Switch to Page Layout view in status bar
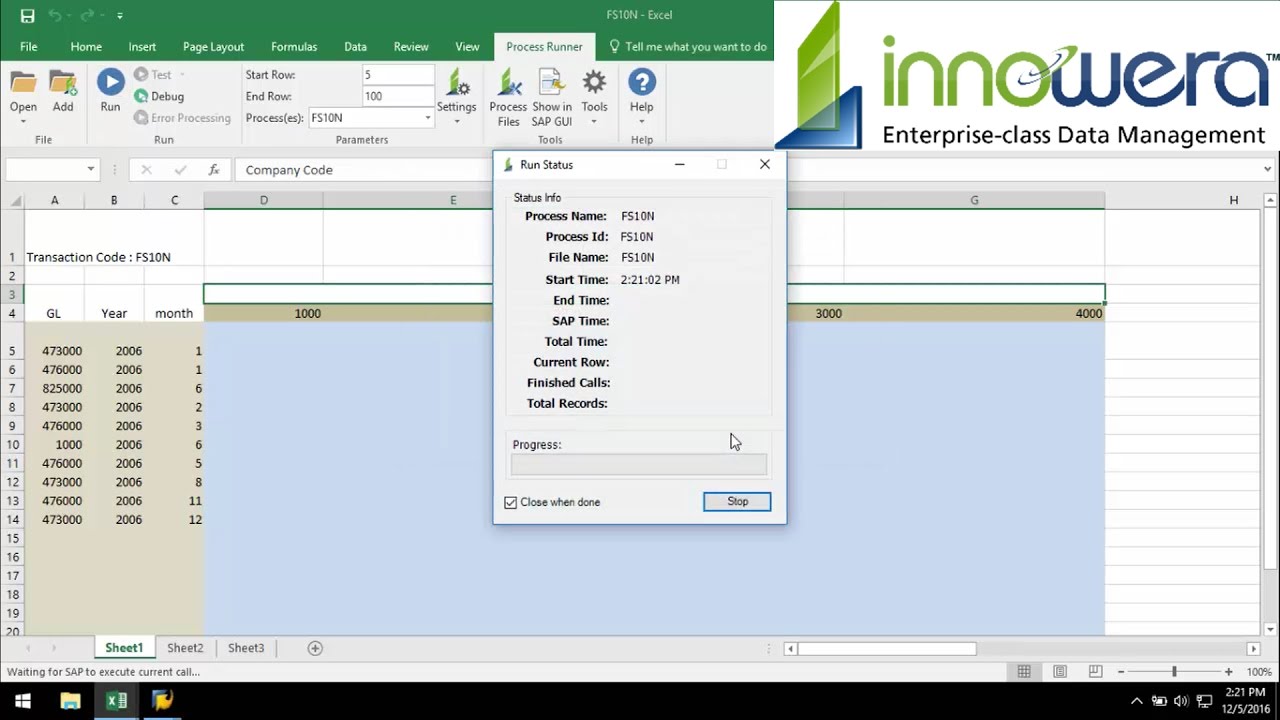The image size is (1280, 720). coord(1060,672)
